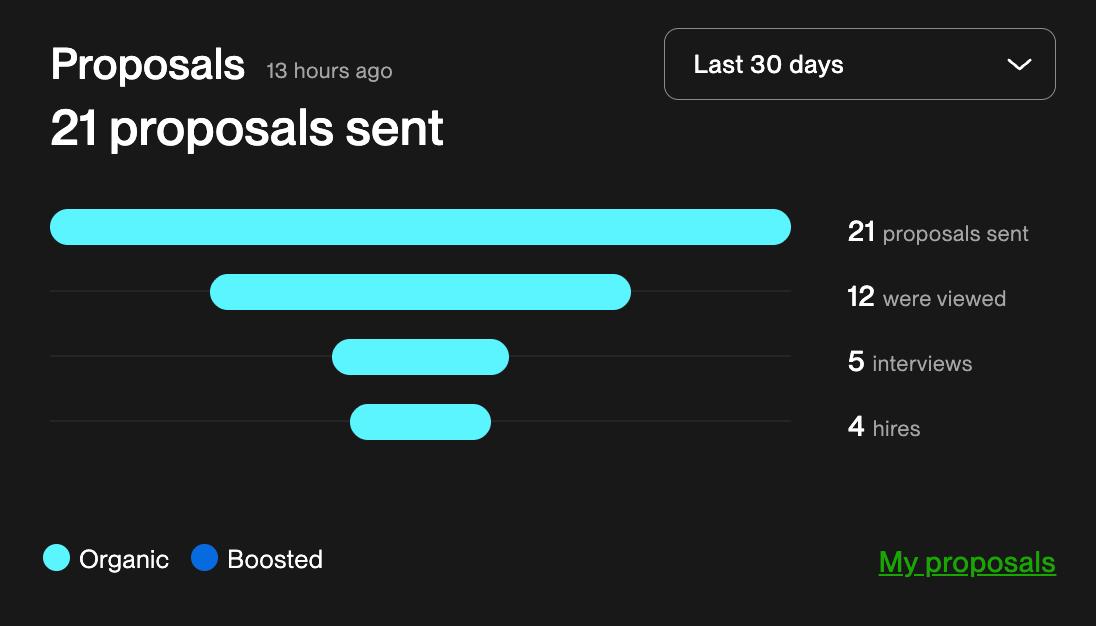Select the 4 hires stat row
The image size is (1096, 626).
[x=884, y=427]
